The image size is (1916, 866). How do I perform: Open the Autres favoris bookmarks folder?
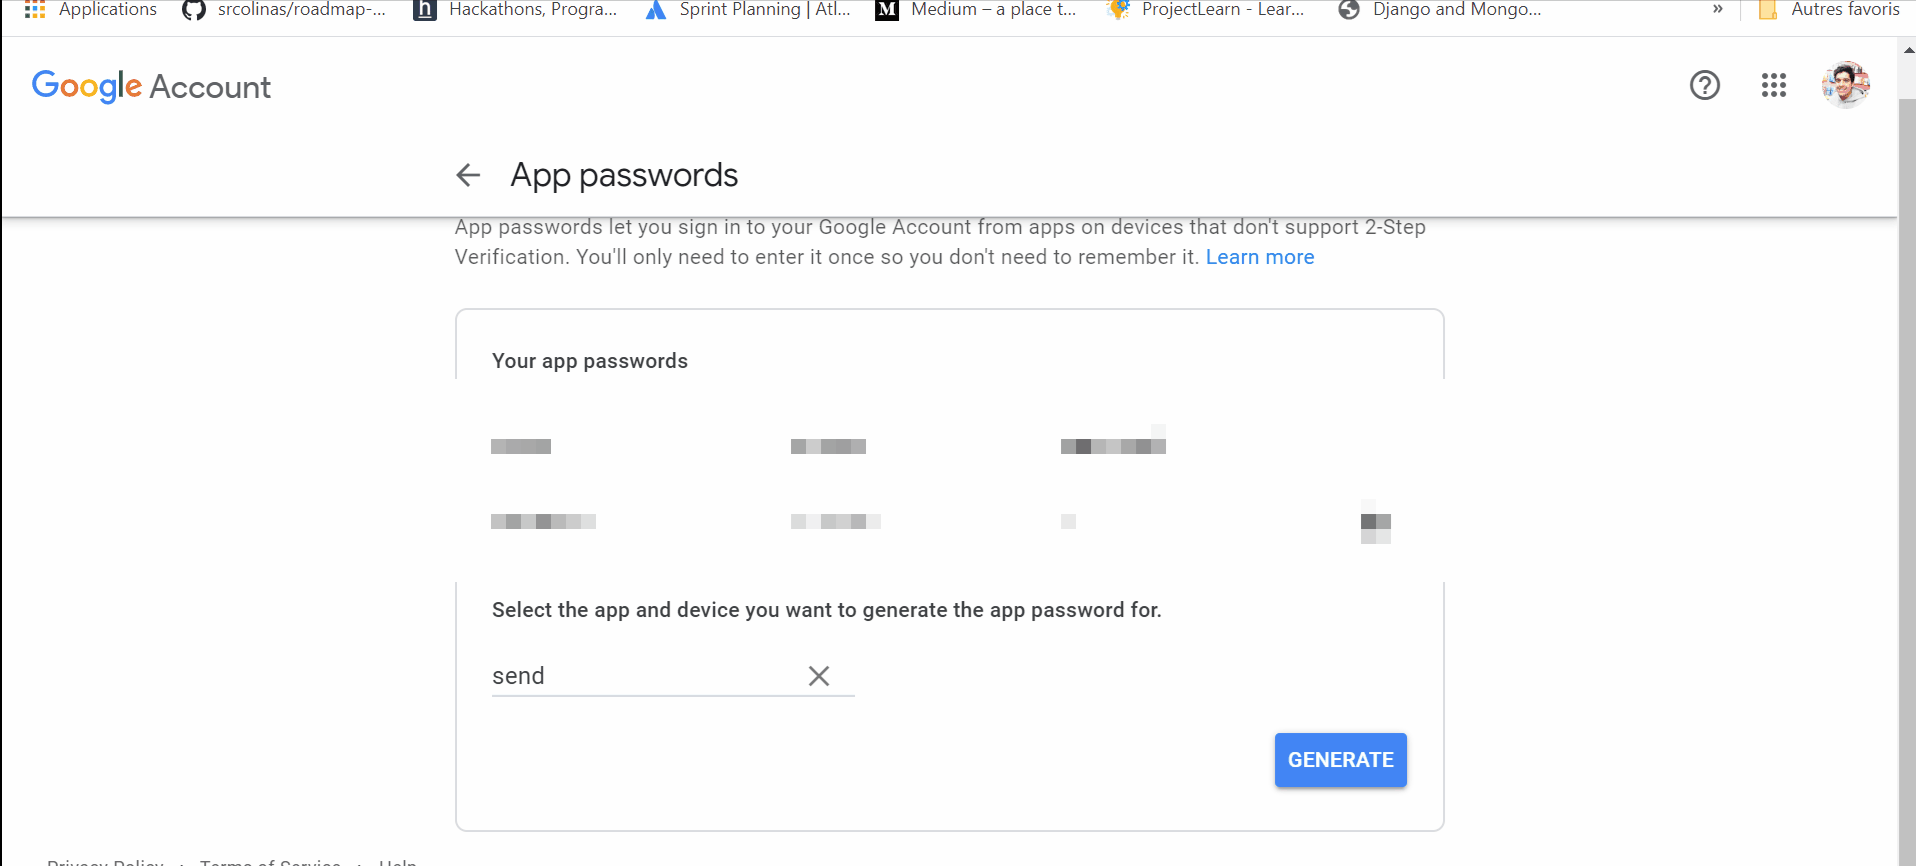pos(1829,10)
